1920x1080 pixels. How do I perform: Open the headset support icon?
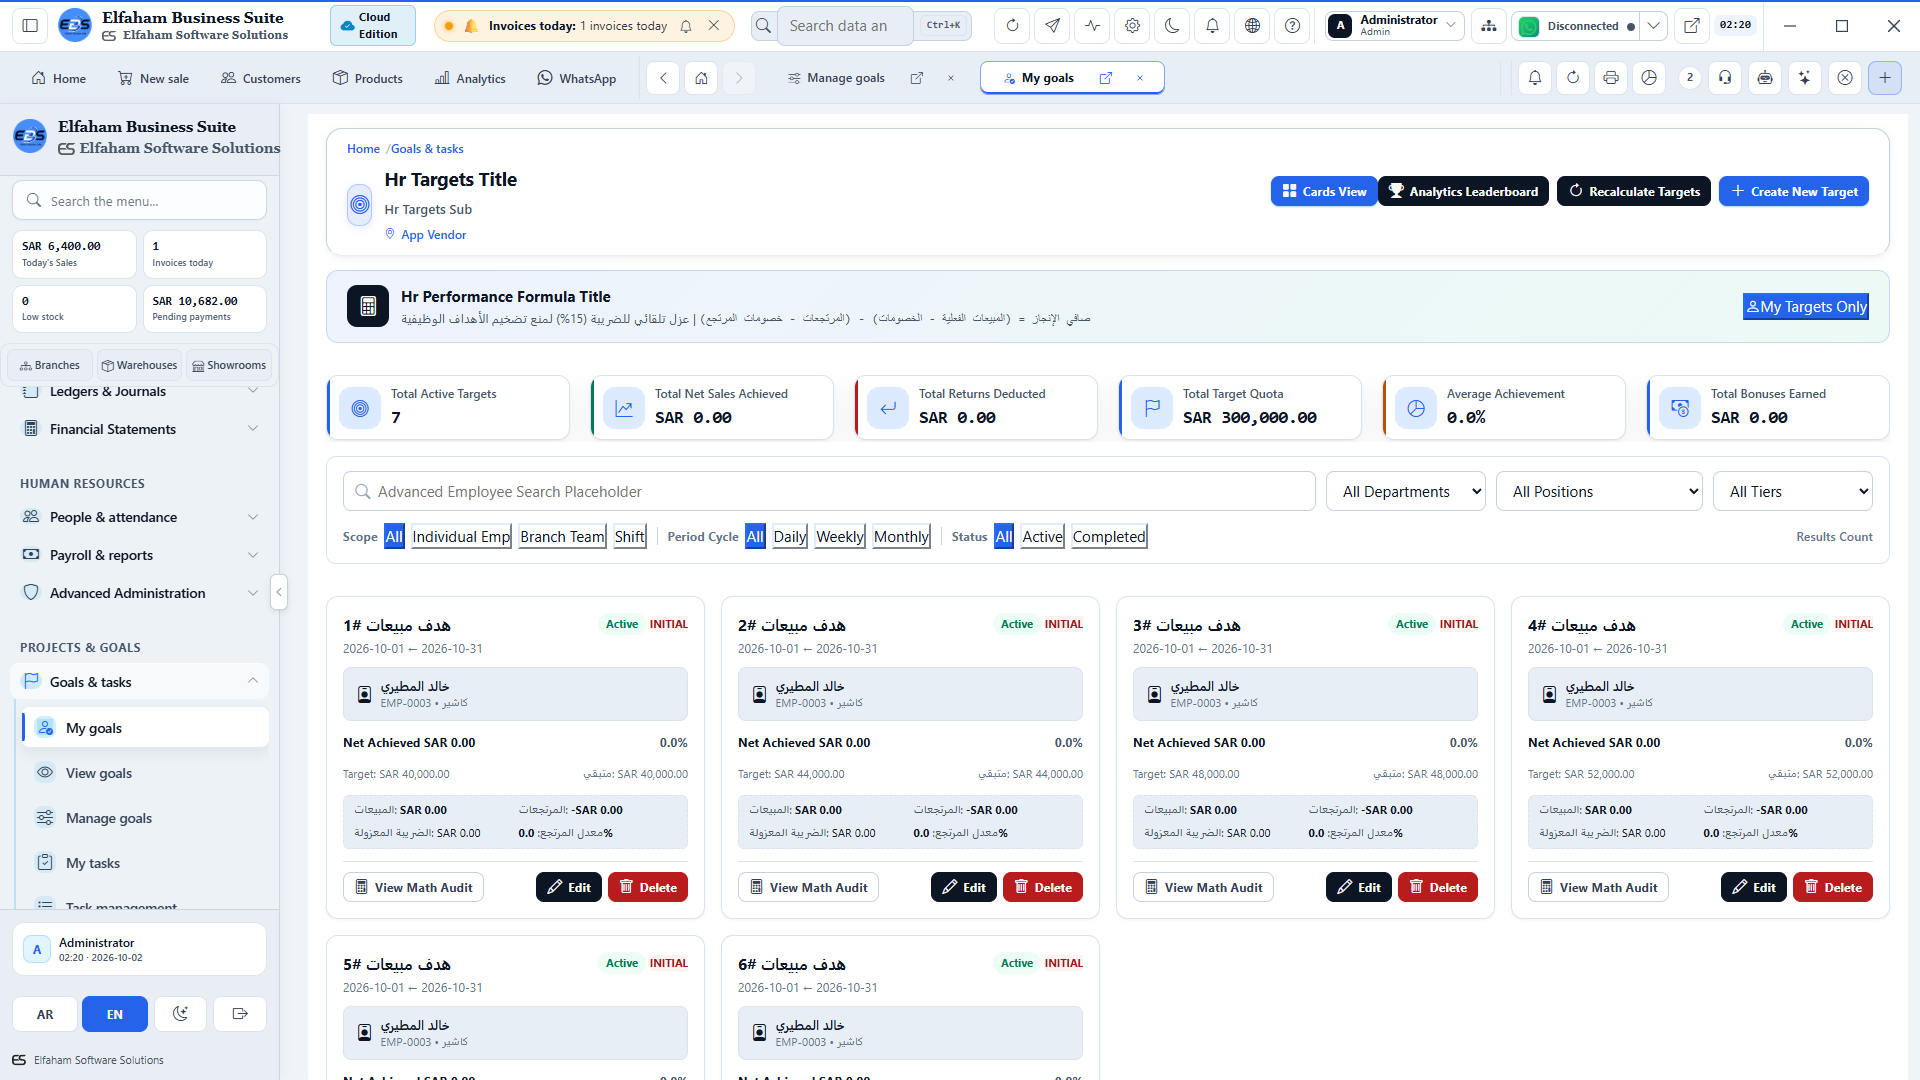coord(1725,78)
